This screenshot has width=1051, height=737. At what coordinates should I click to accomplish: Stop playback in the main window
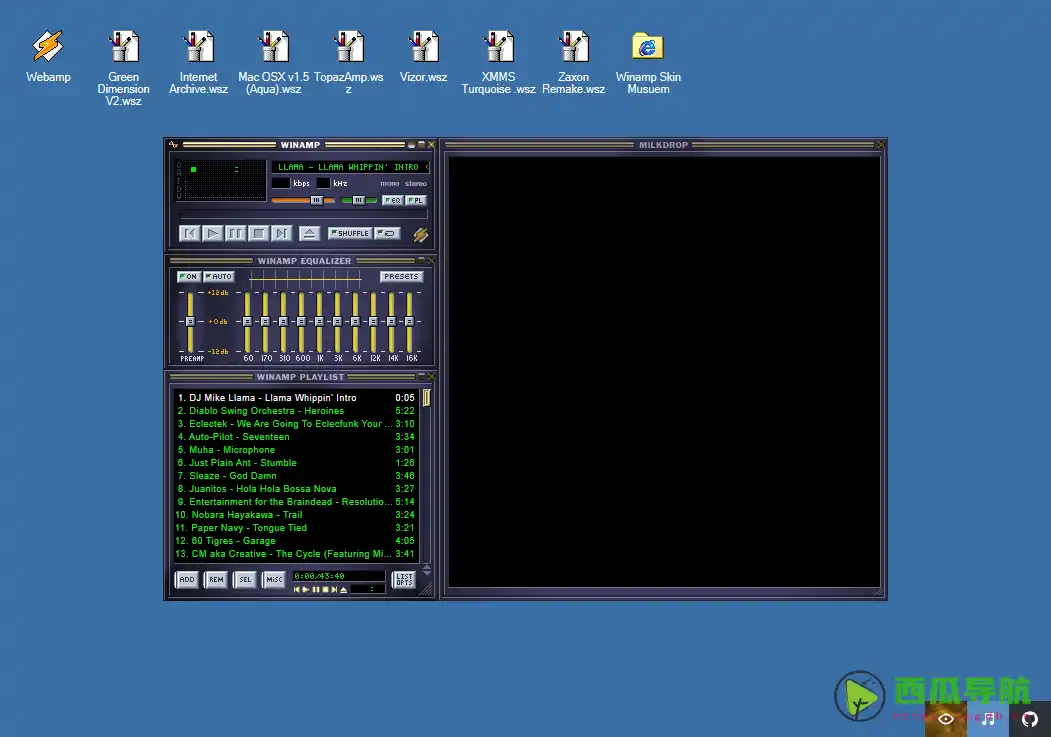click(x=257, y=233)
